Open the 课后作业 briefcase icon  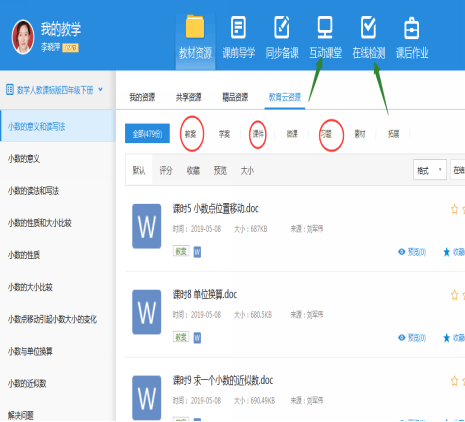click(x=412, y=28)
